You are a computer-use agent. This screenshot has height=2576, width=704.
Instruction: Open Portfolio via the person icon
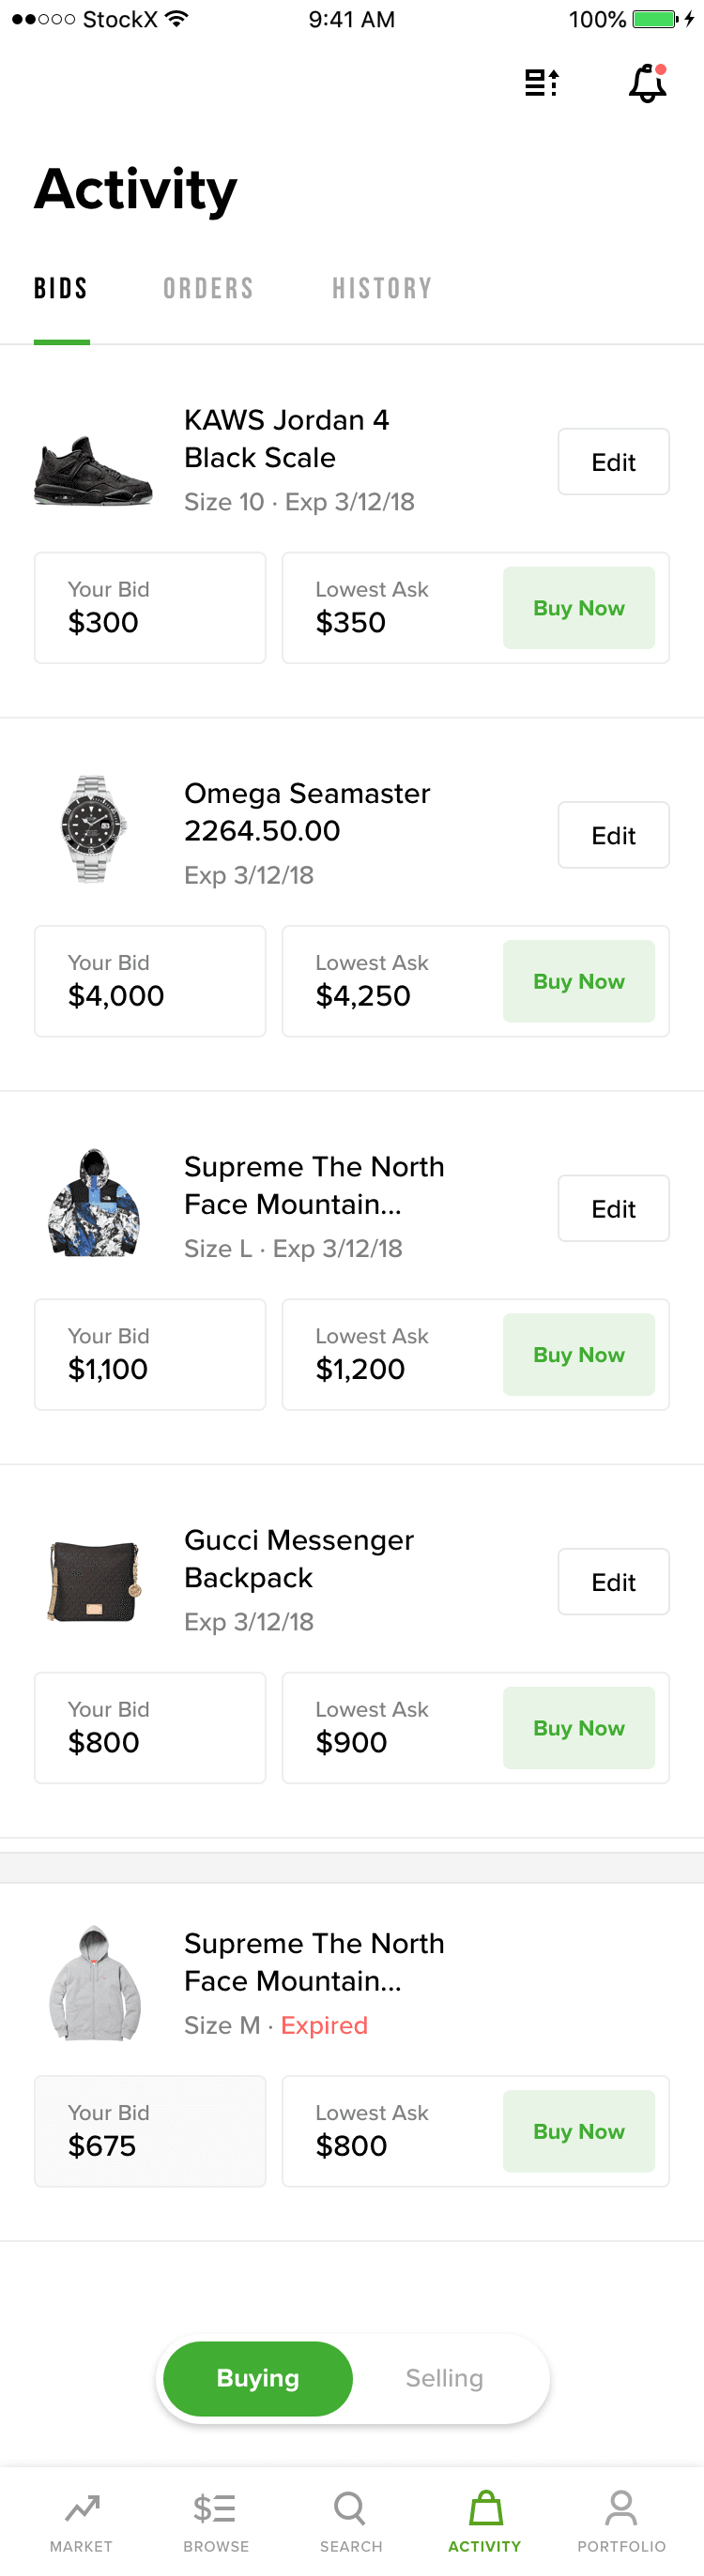pyautogui.click(x=620, y=2508)
